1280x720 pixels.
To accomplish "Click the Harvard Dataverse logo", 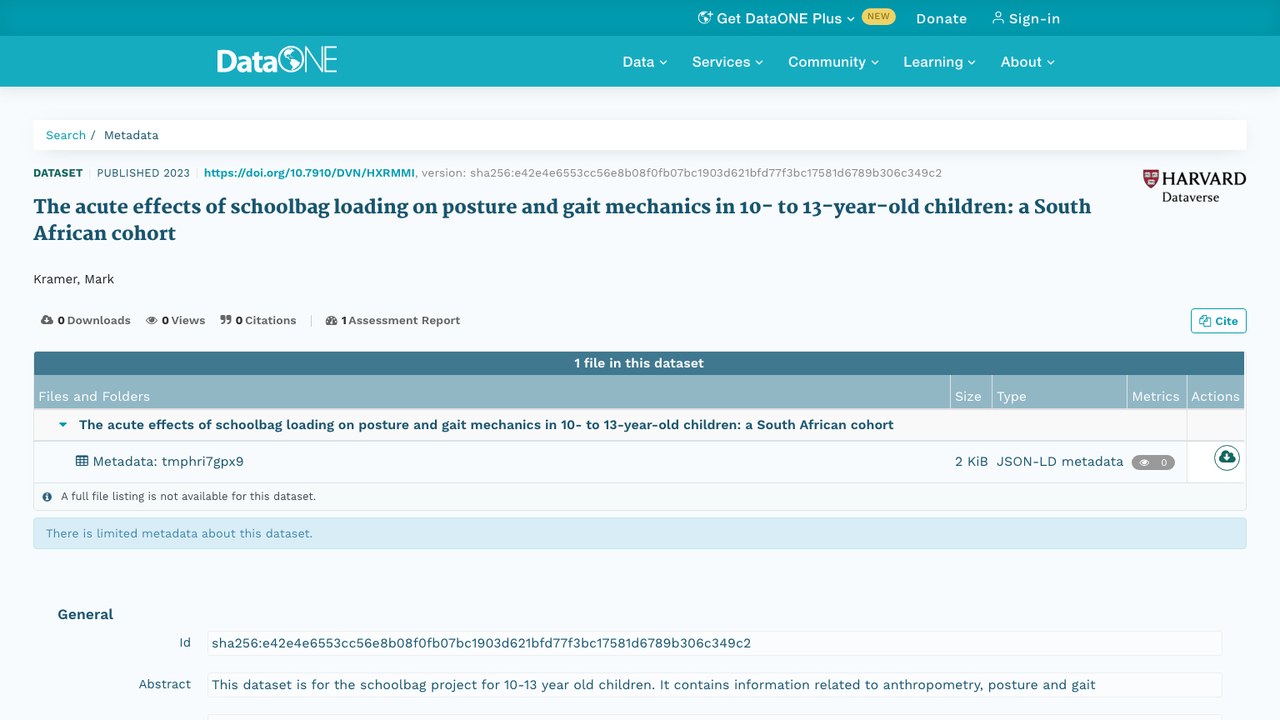I will tap(1194, 186).
